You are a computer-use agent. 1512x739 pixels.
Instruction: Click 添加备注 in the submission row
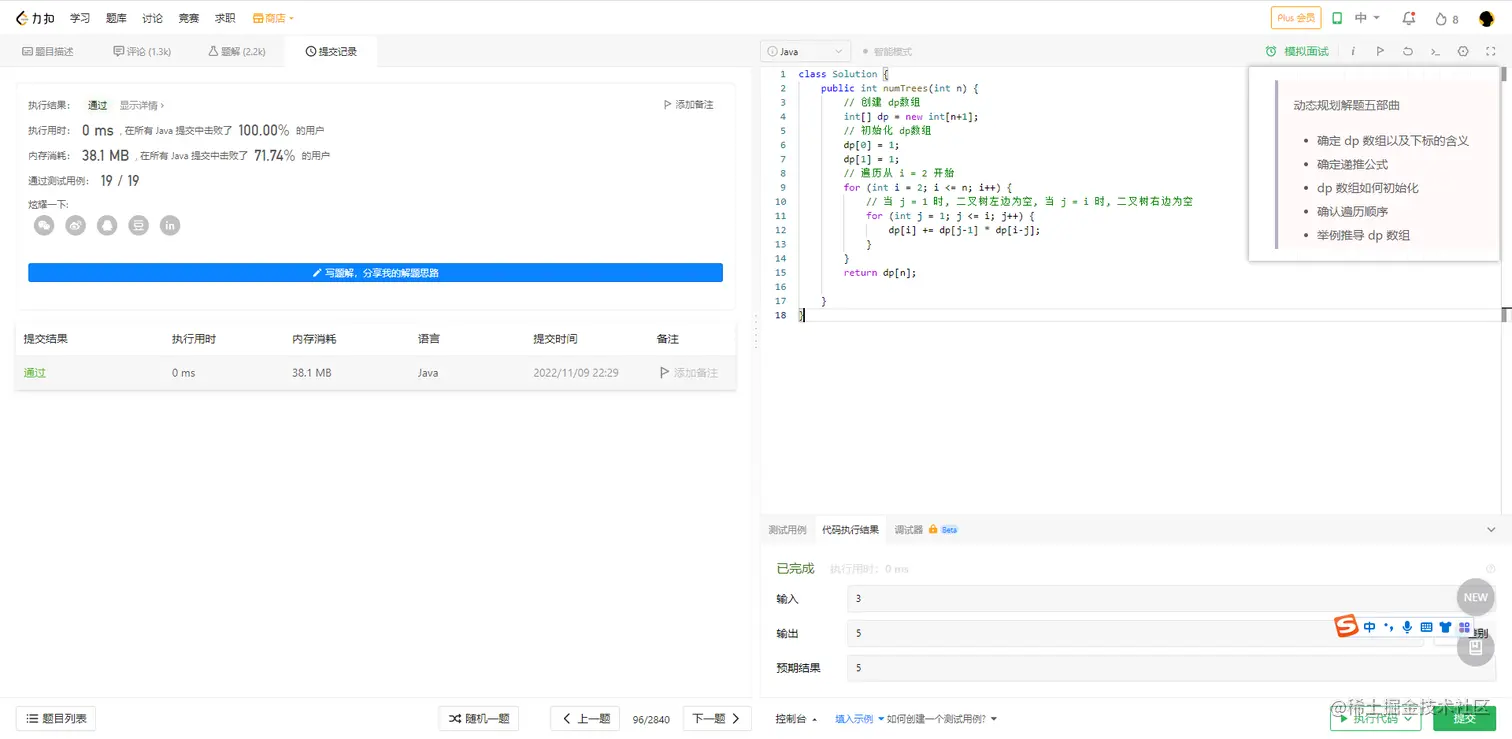pyautogui.click(x=688, y=373)
